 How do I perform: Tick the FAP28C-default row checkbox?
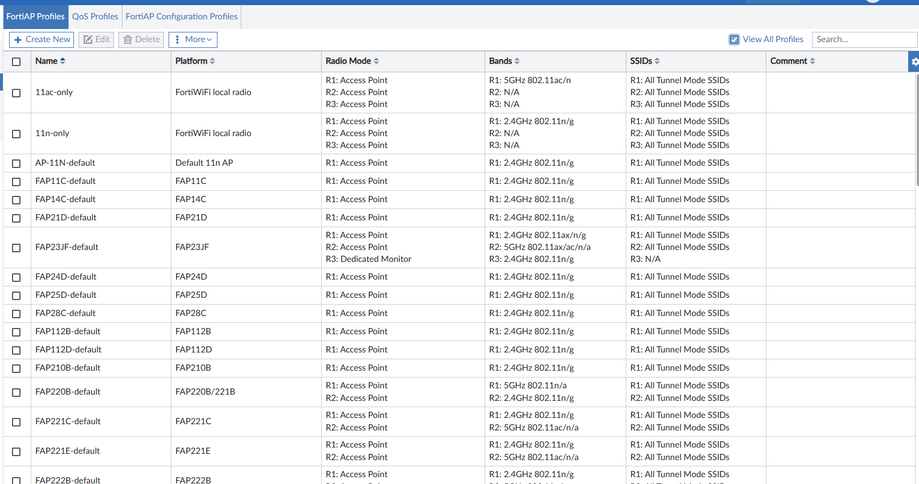[16, 313]
